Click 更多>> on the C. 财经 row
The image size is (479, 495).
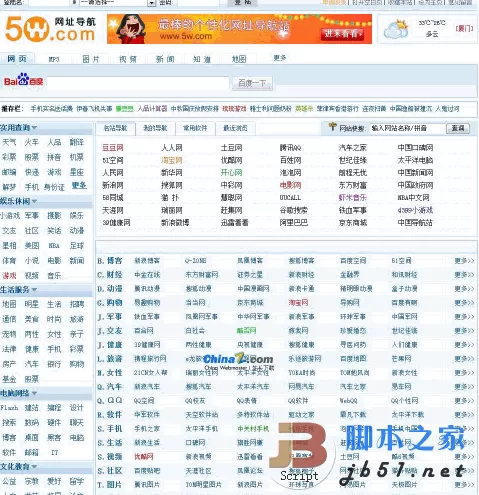pyautogui.click(x=464, y=275)
